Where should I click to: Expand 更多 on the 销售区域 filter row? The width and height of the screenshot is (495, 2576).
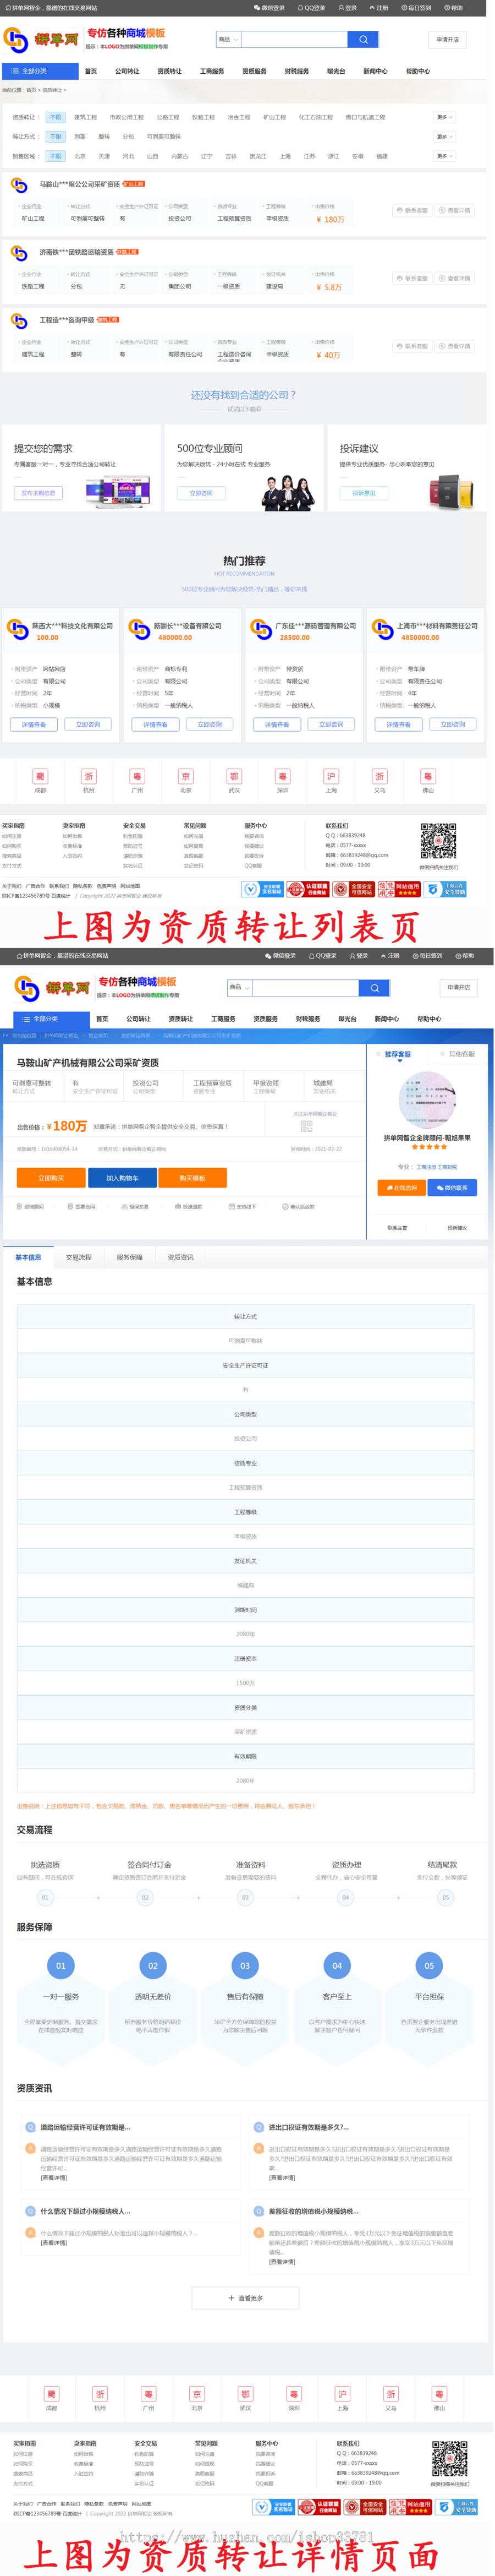point(444,157)
